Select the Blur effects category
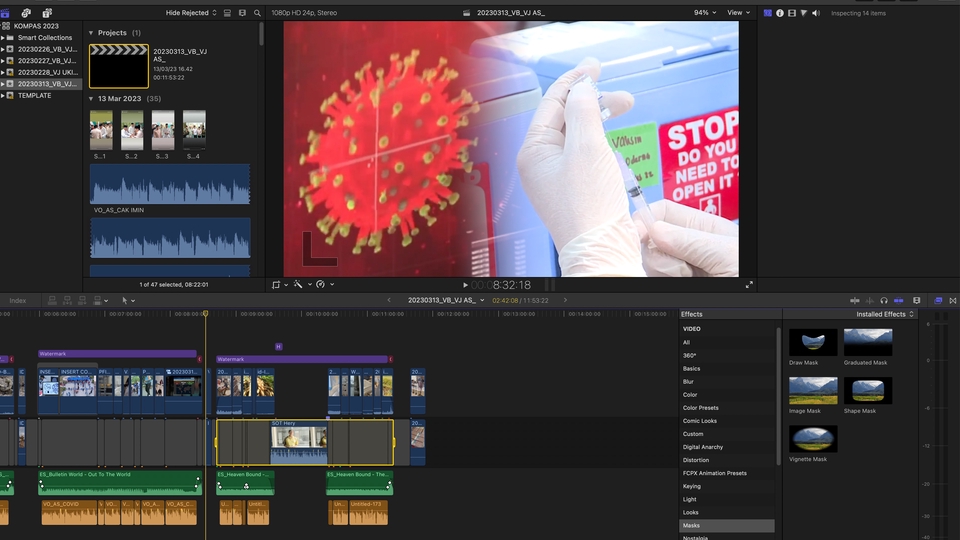This screenshot has height=540, width=960. [x=688, y=381]
